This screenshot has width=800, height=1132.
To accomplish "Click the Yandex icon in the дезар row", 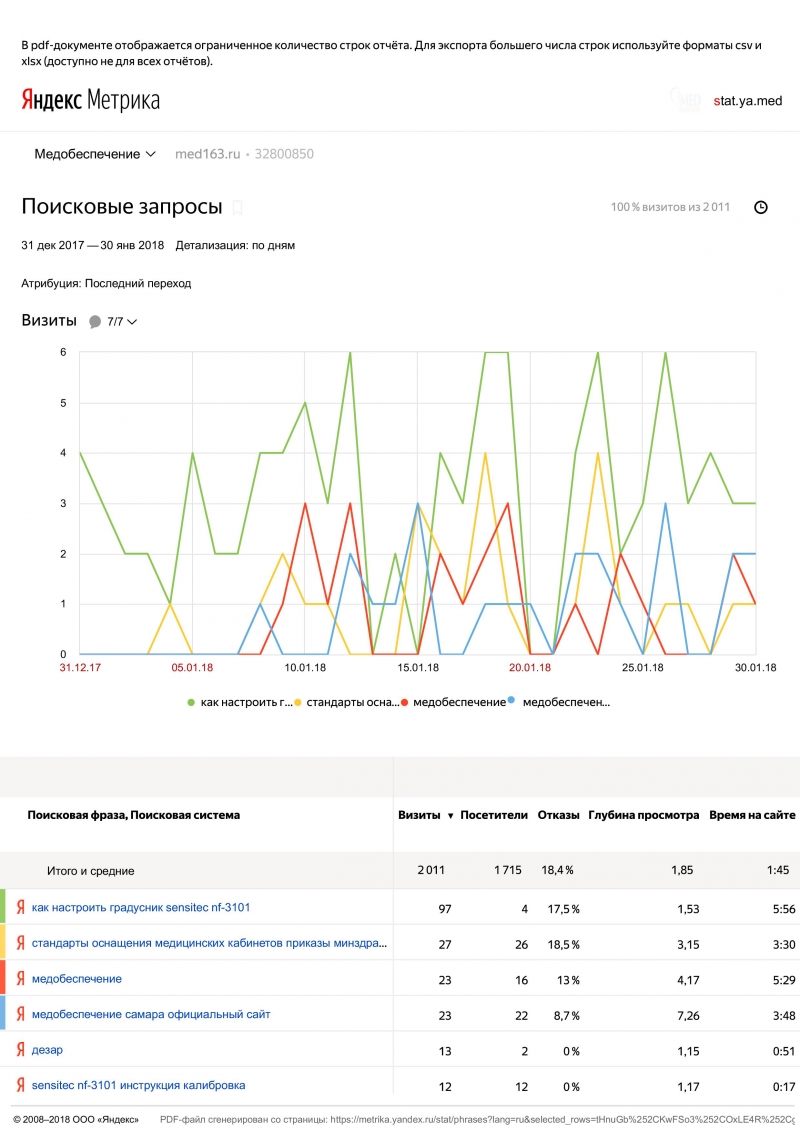I will pyautogui.click(x=20, y=1050).
